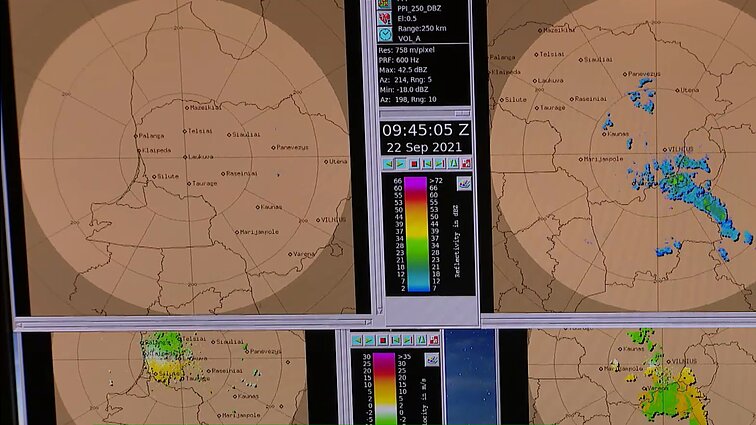Click the sweep mode icon in velocity controls
The height and width of the screenshot is (425, 756).
pyautogui.click(x=421, y=341)
